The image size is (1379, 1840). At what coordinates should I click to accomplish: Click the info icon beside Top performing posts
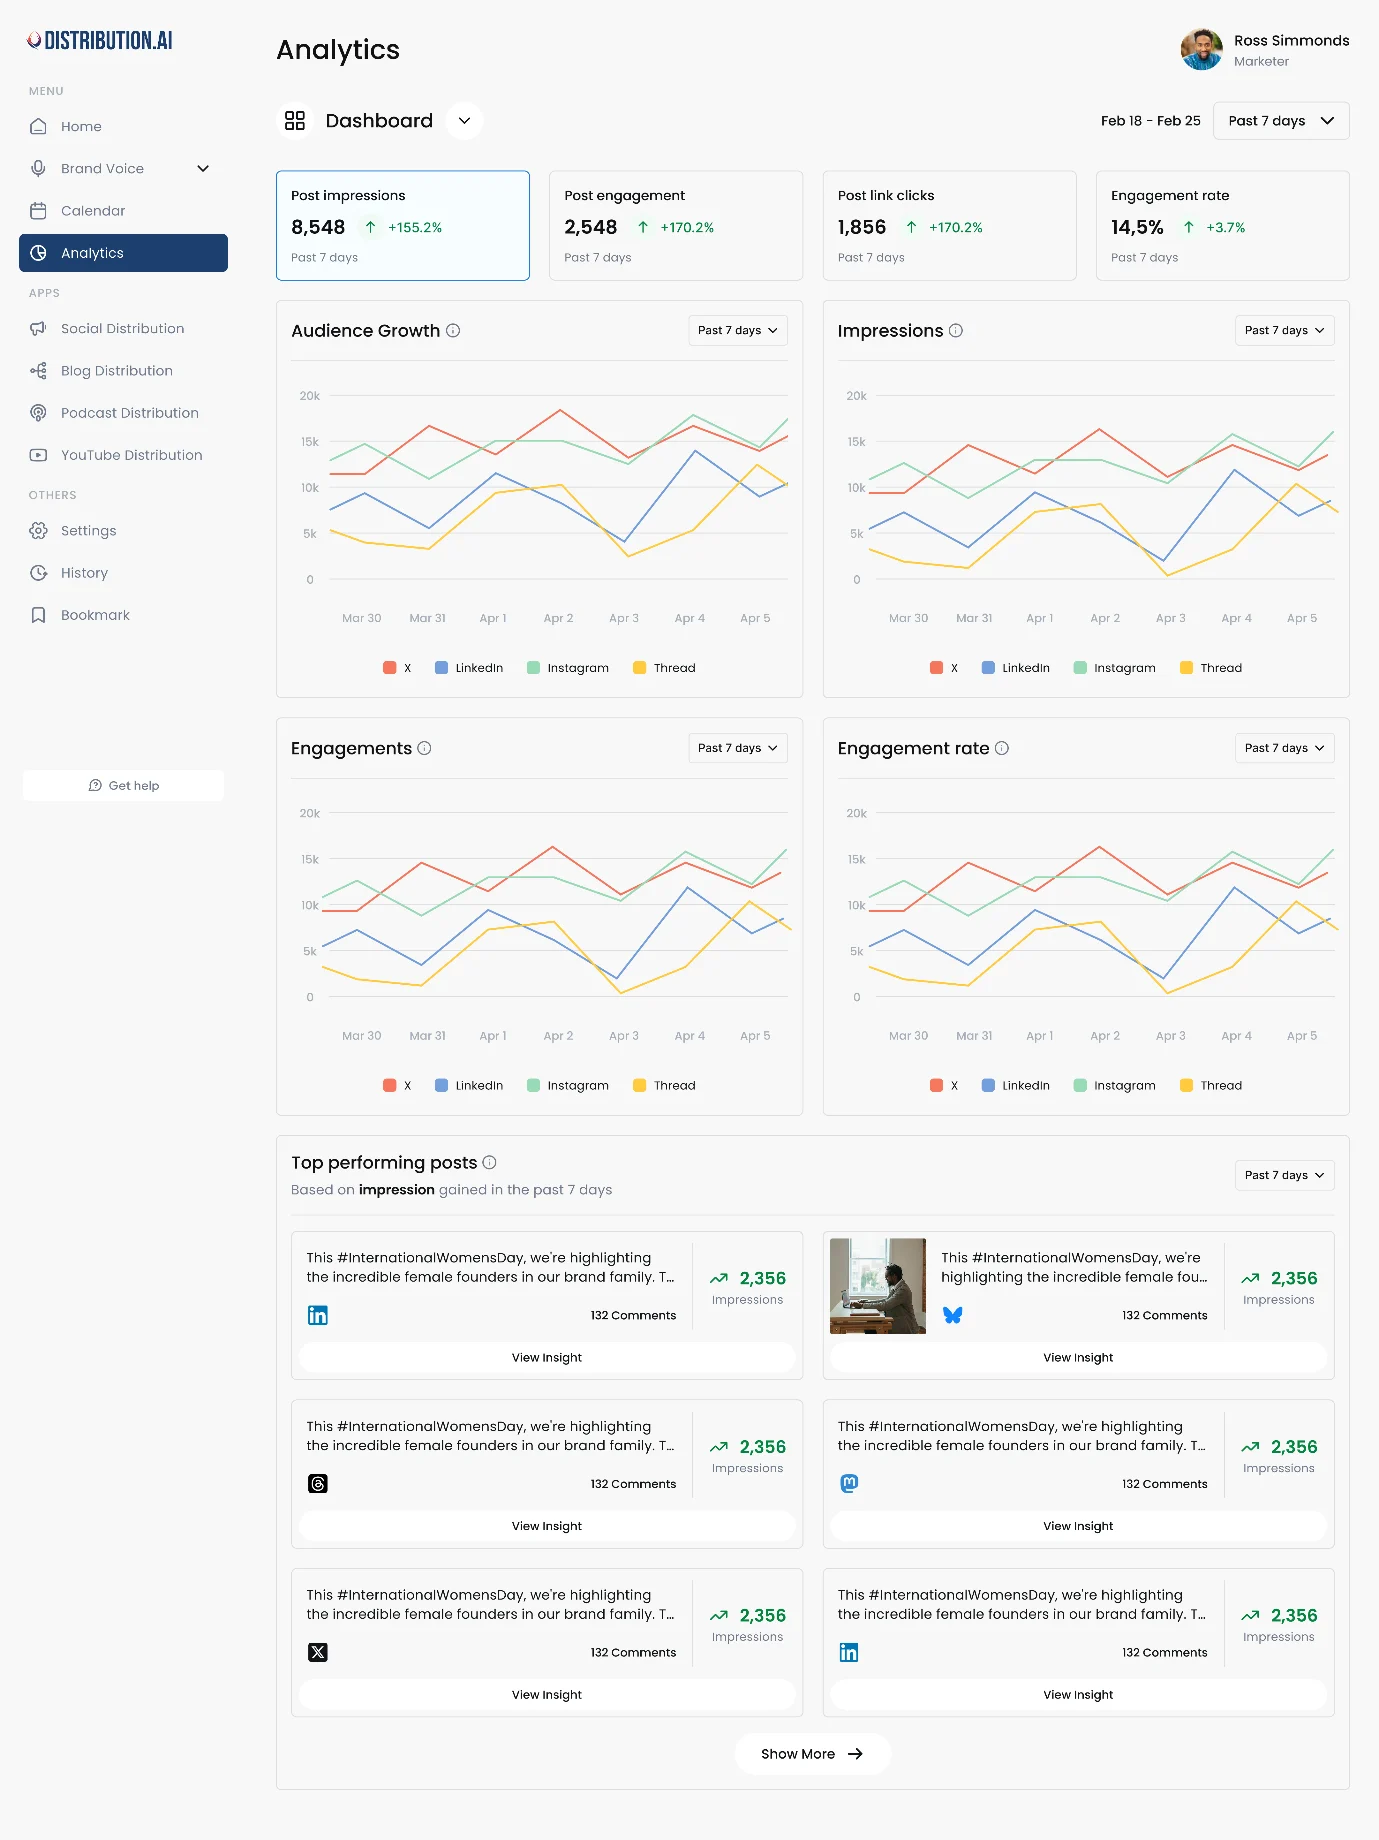click(489, 1163)
